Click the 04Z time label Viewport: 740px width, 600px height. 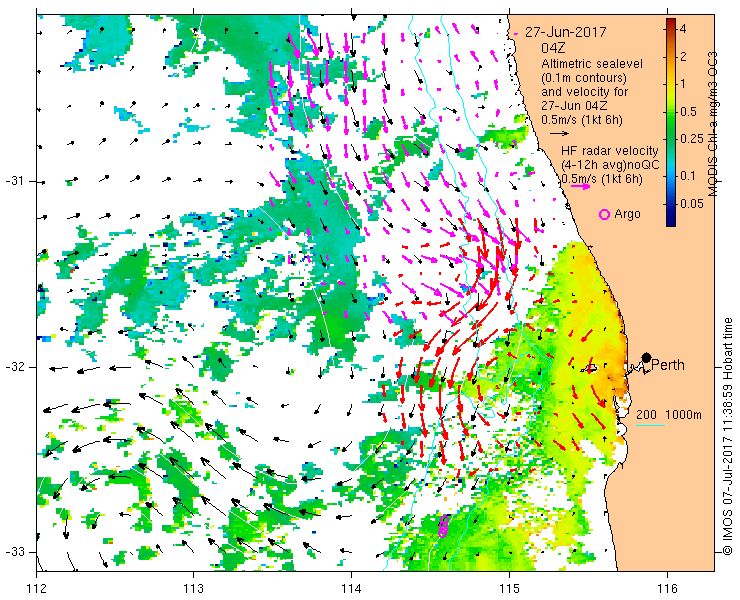(553, 48)
